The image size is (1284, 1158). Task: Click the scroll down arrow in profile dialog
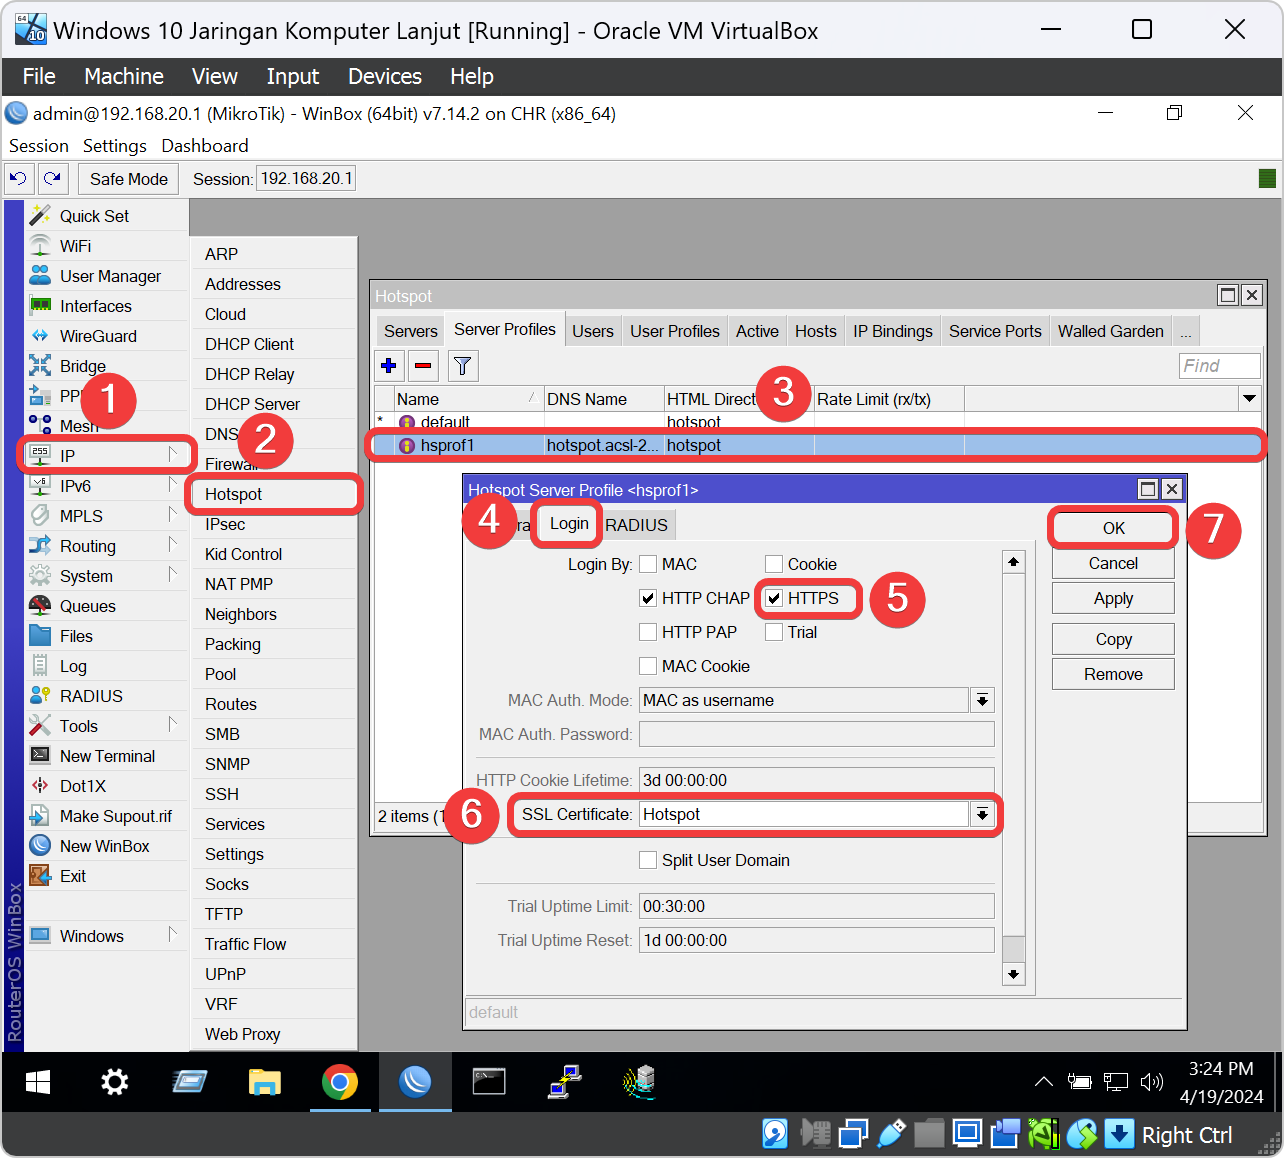click(1014, 974)
